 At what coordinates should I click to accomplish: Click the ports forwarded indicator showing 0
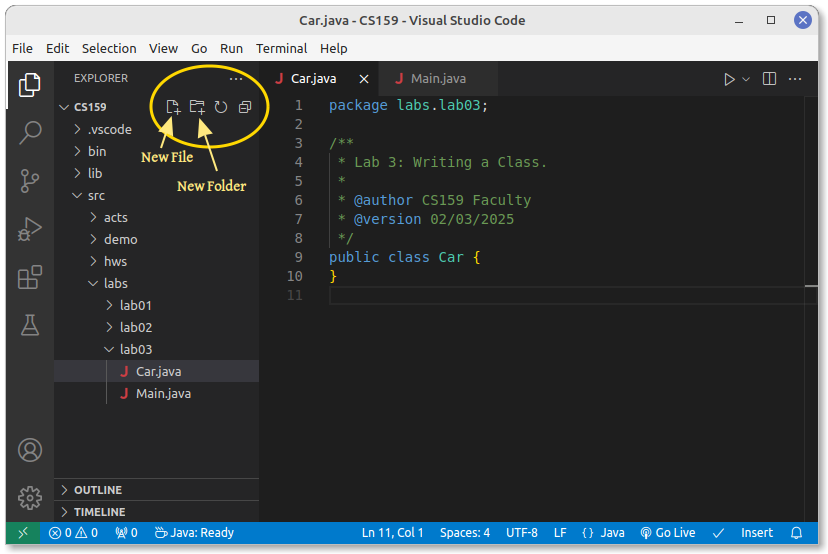(x=127, y=533)
